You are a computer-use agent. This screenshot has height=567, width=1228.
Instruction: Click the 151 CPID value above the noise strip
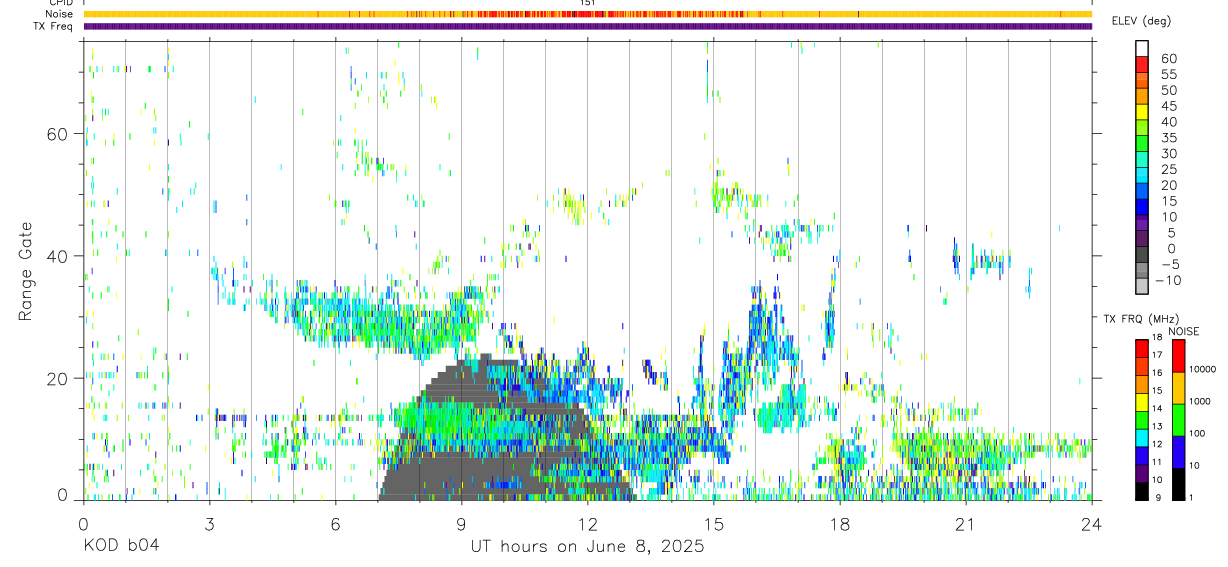[x=588, y=4]
